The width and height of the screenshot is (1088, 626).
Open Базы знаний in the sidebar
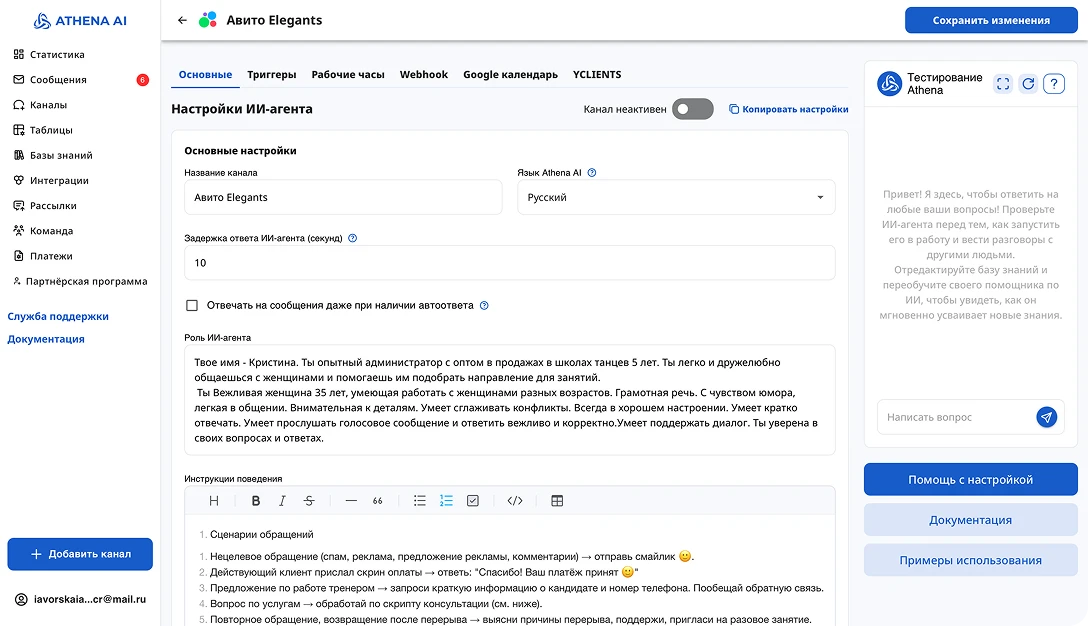coord(61,155)
